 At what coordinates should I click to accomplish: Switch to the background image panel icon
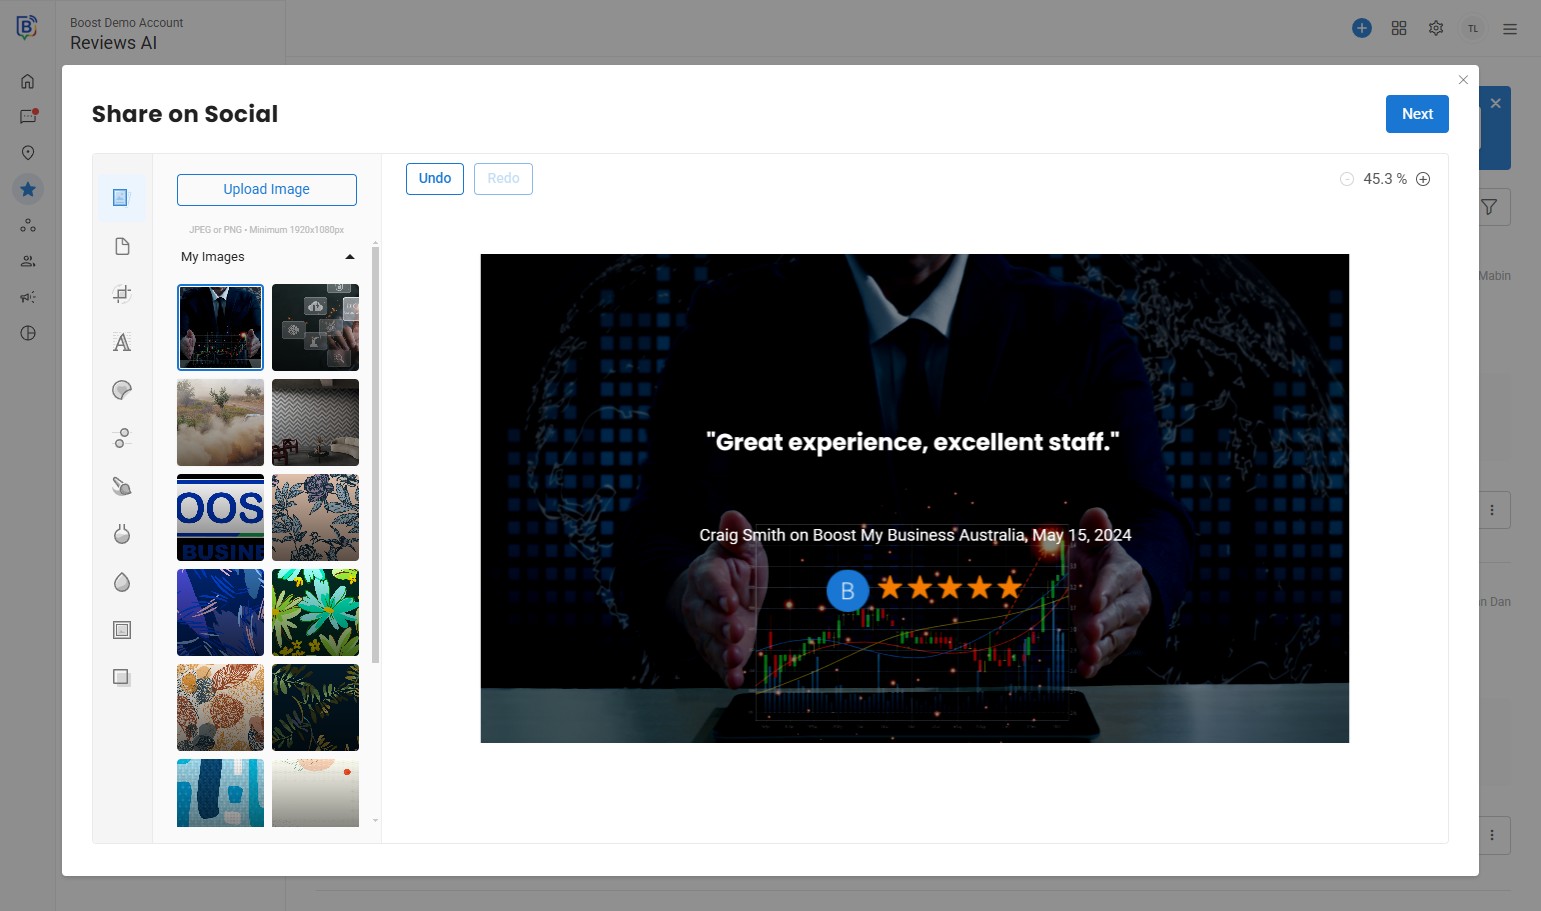pyautogui.click(x=122, y=198)
